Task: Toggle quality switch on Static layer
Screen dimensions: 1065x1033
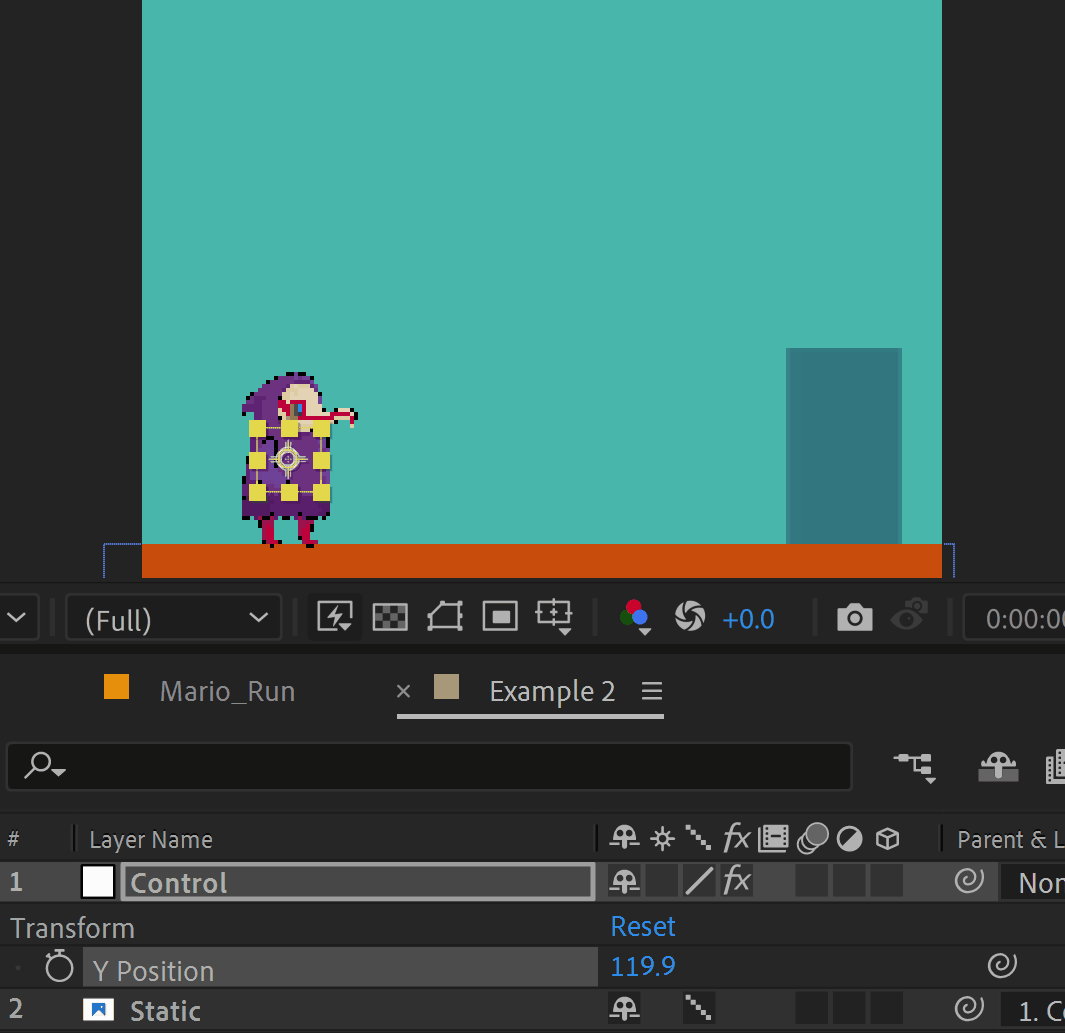Action: coord(699,1009)
